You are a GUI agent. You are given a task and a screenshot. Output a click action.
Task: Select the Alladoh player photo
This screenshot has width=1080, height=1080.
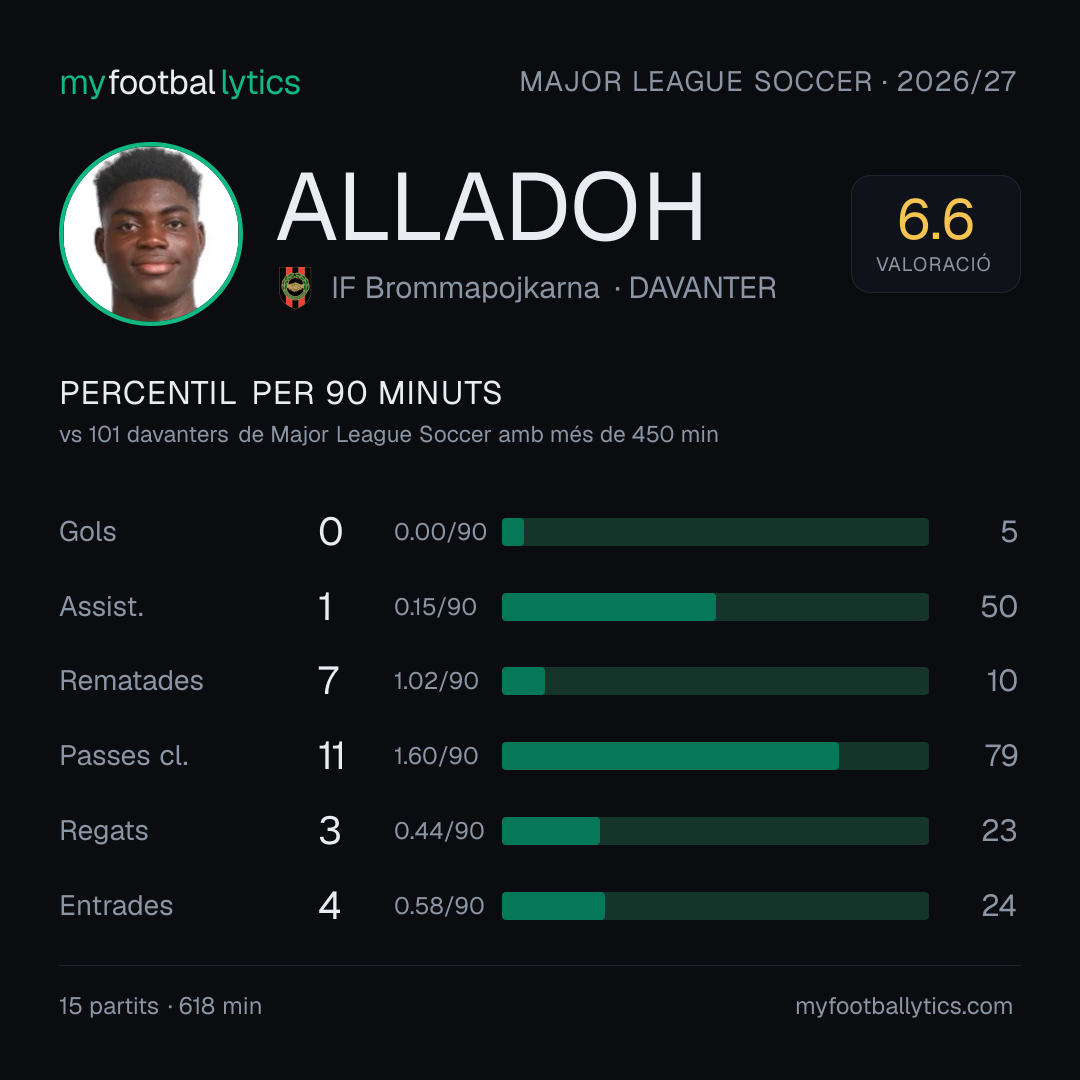click(151, 233)
